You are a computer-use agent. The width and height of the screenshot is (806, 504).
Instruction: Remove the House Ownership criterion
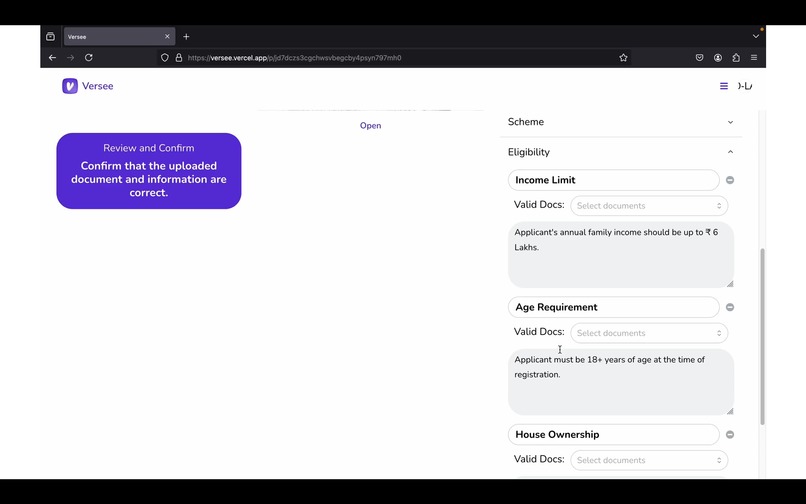click(730, 435)
